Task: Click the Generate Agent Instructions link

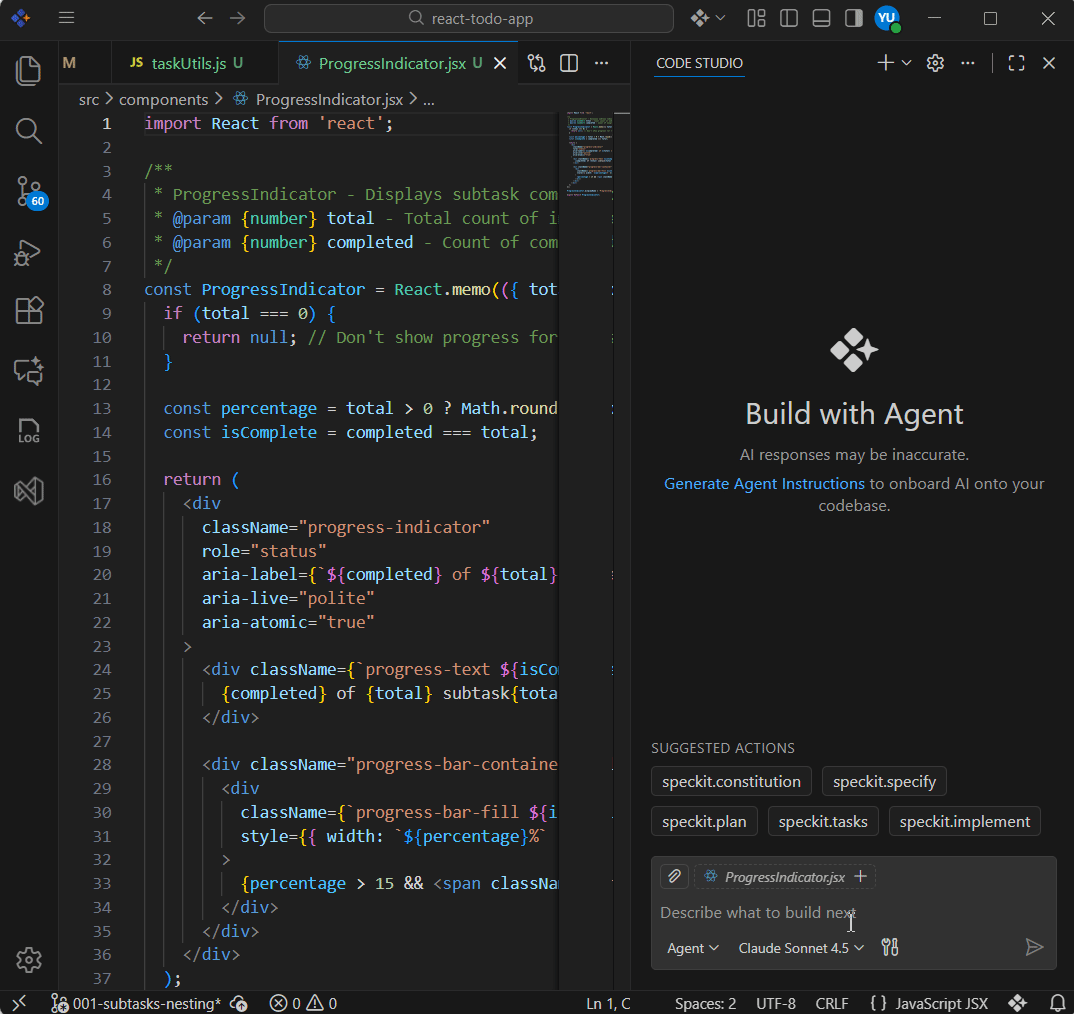Action: pos(764,483)
